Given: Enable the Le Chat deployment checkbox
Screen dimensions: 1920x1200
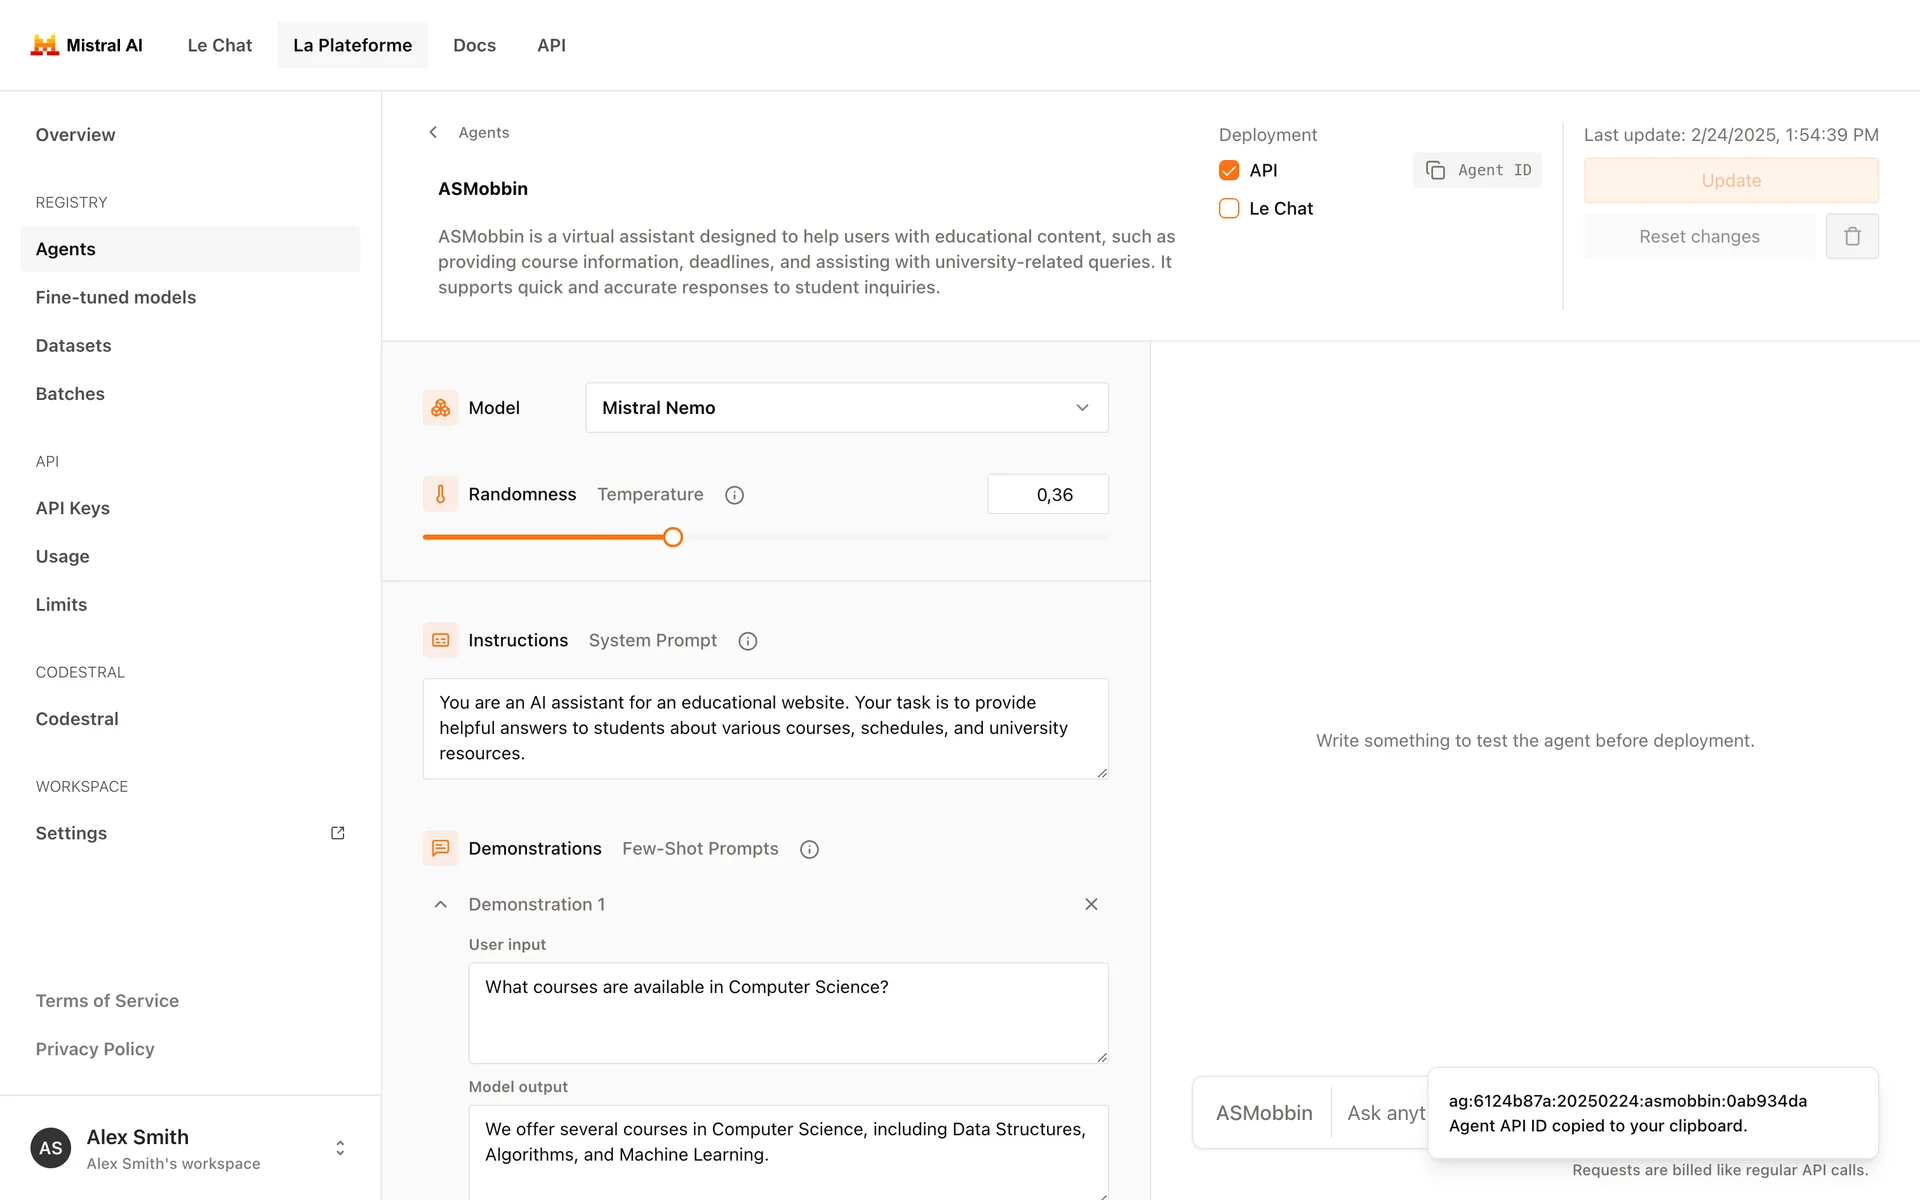Looking at the screenshot, I should point(1229,208).
